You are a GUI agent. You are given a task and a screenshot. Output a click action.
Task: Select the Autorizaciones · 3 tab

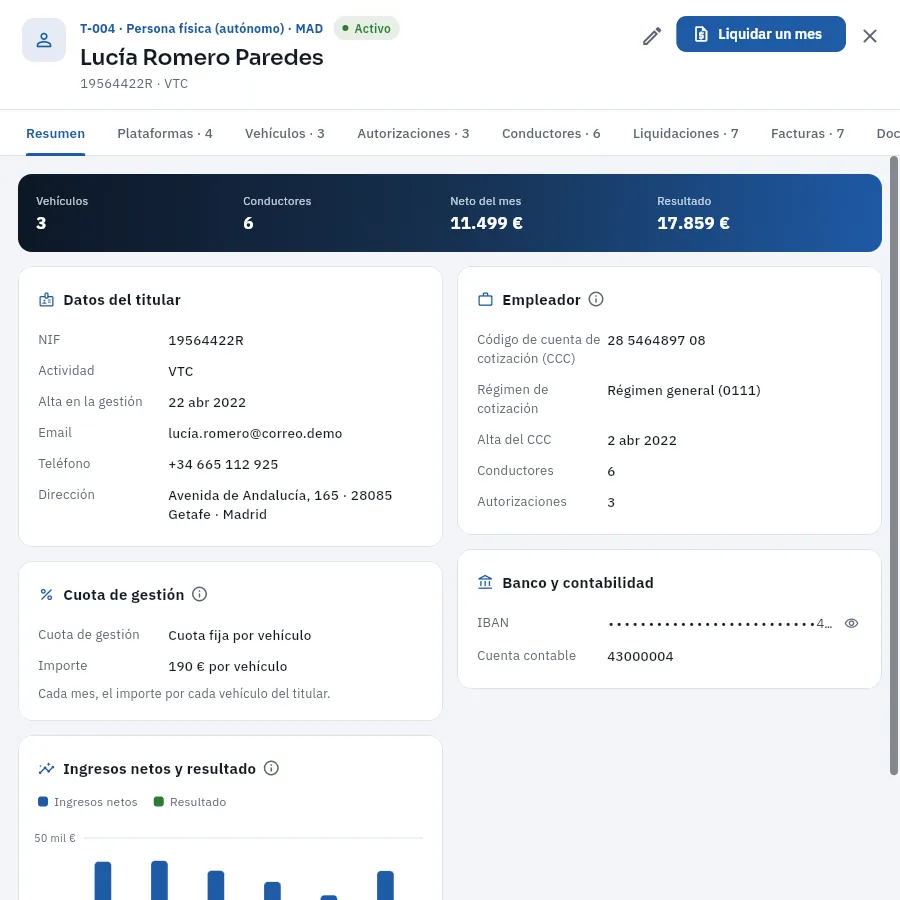point(413,134)
